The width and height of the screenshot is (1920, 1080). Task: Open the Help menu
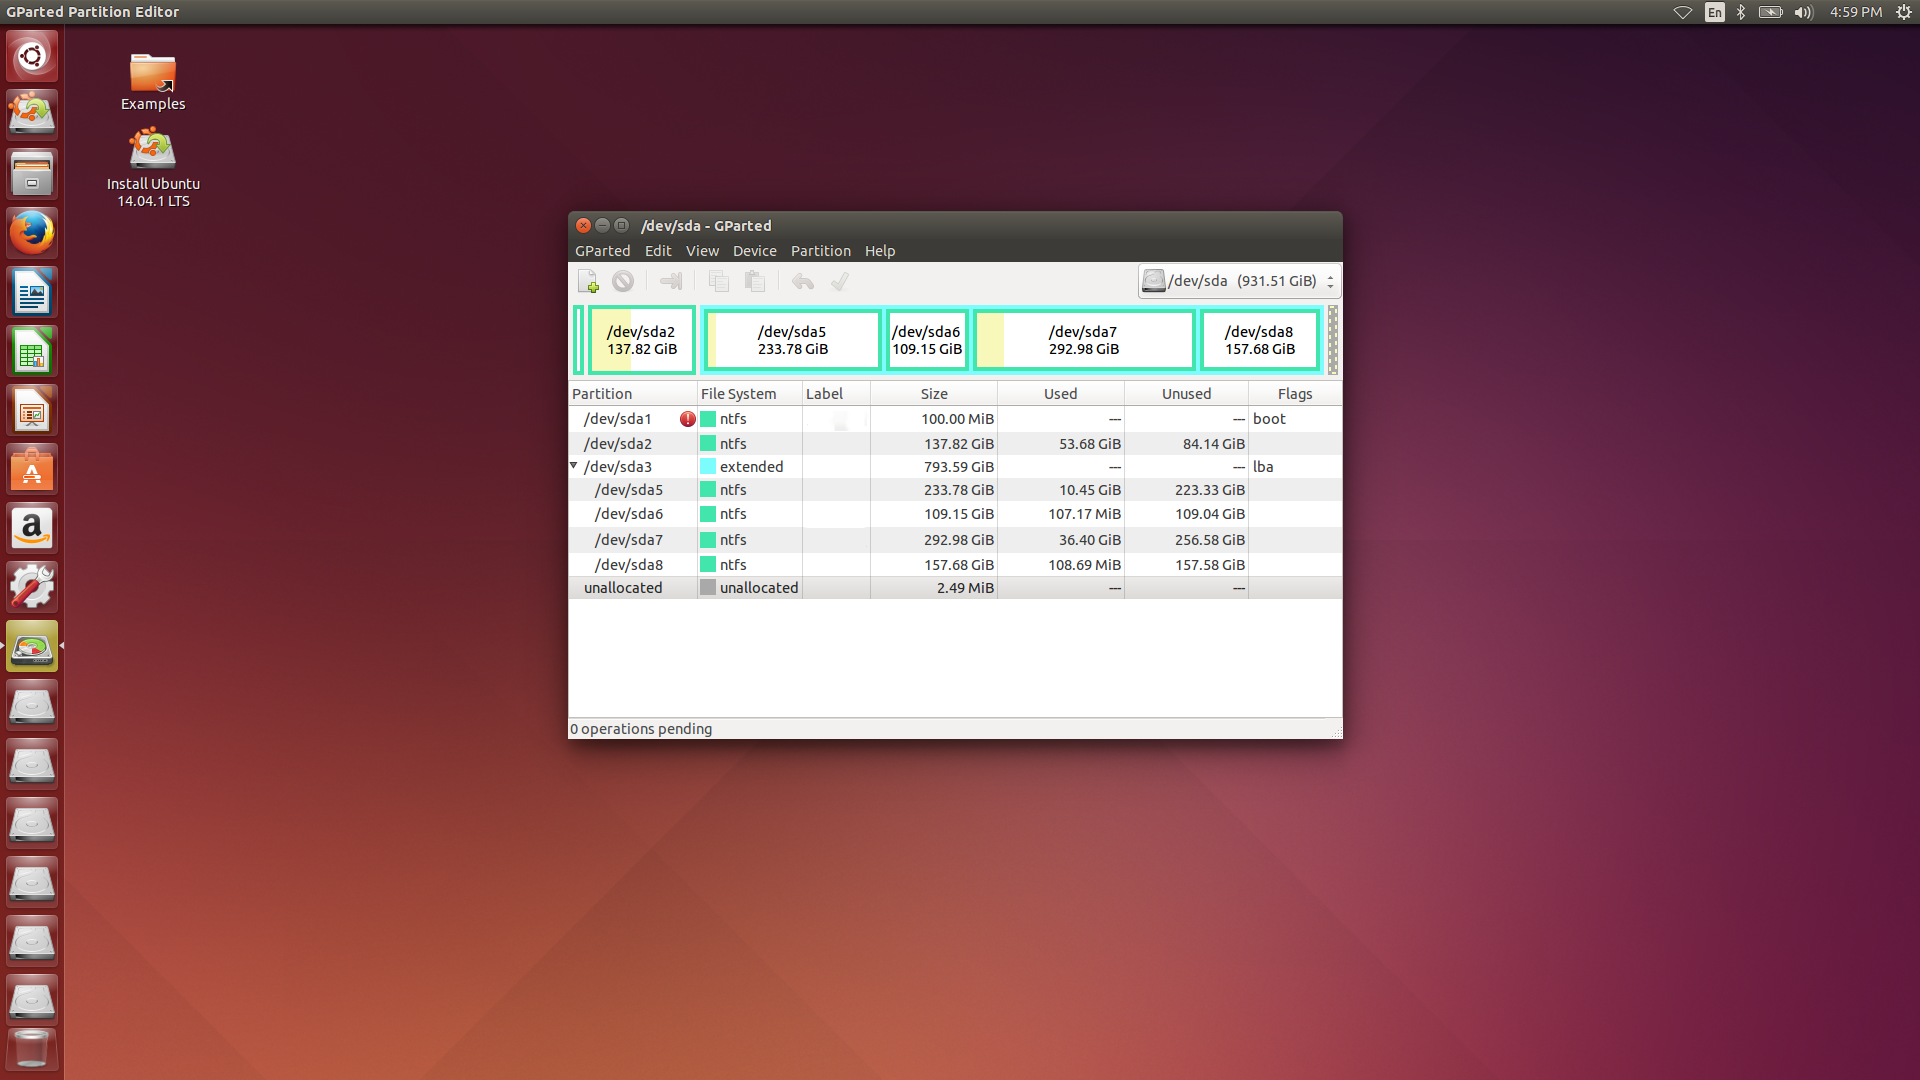pyautogui.click(x=880, y=251)
